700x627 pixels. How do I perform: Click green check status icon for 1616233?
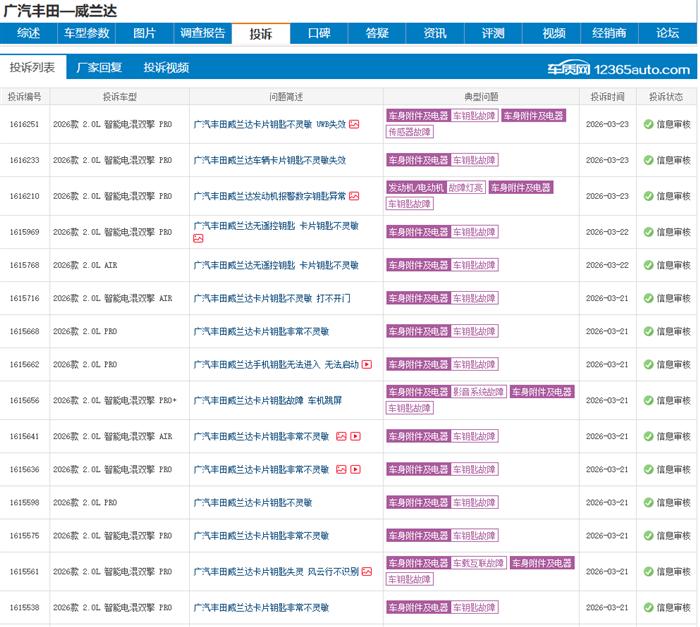[648, 160]
